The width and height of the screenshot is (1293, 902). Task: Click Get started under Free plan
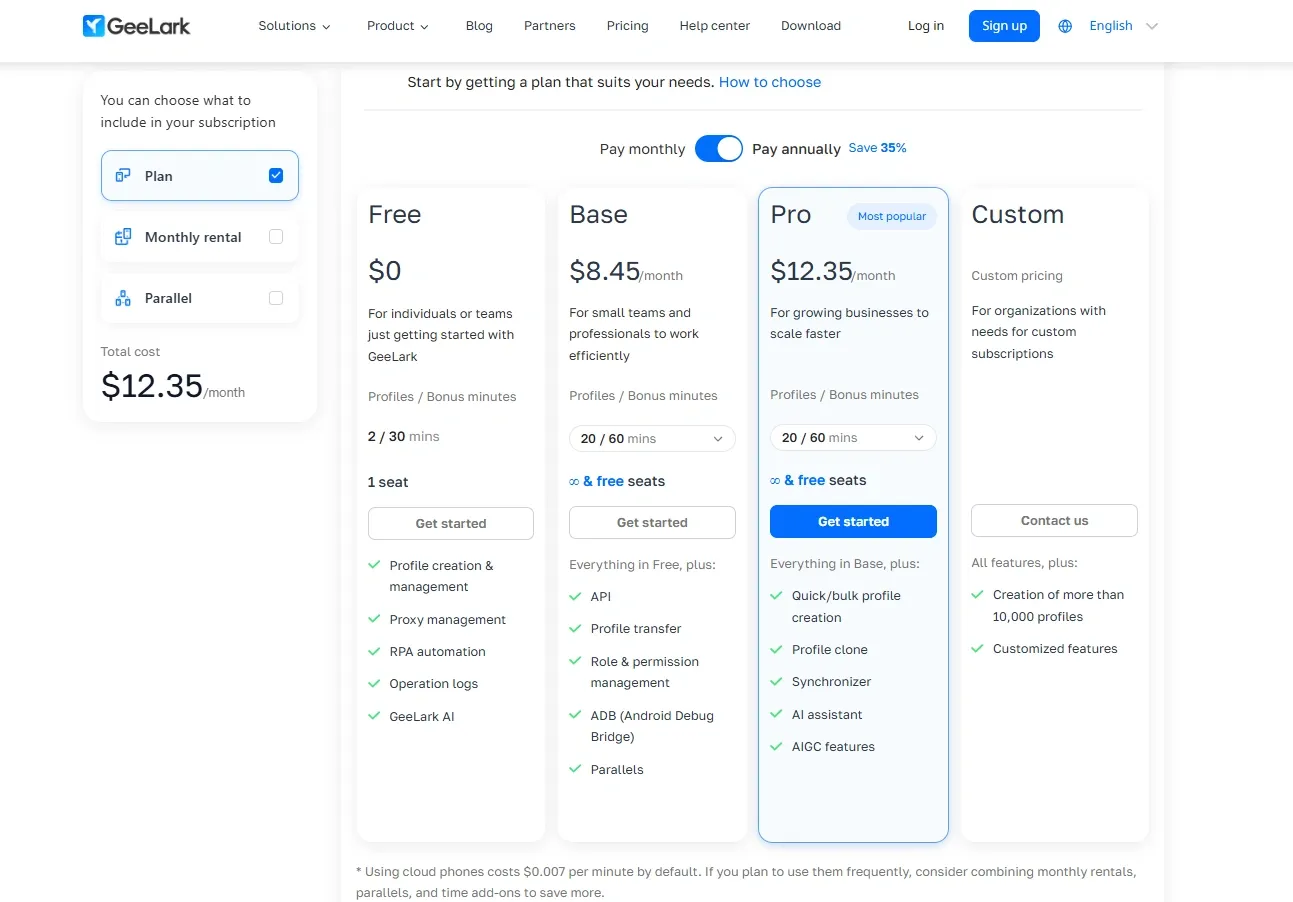tap(451, 523)
